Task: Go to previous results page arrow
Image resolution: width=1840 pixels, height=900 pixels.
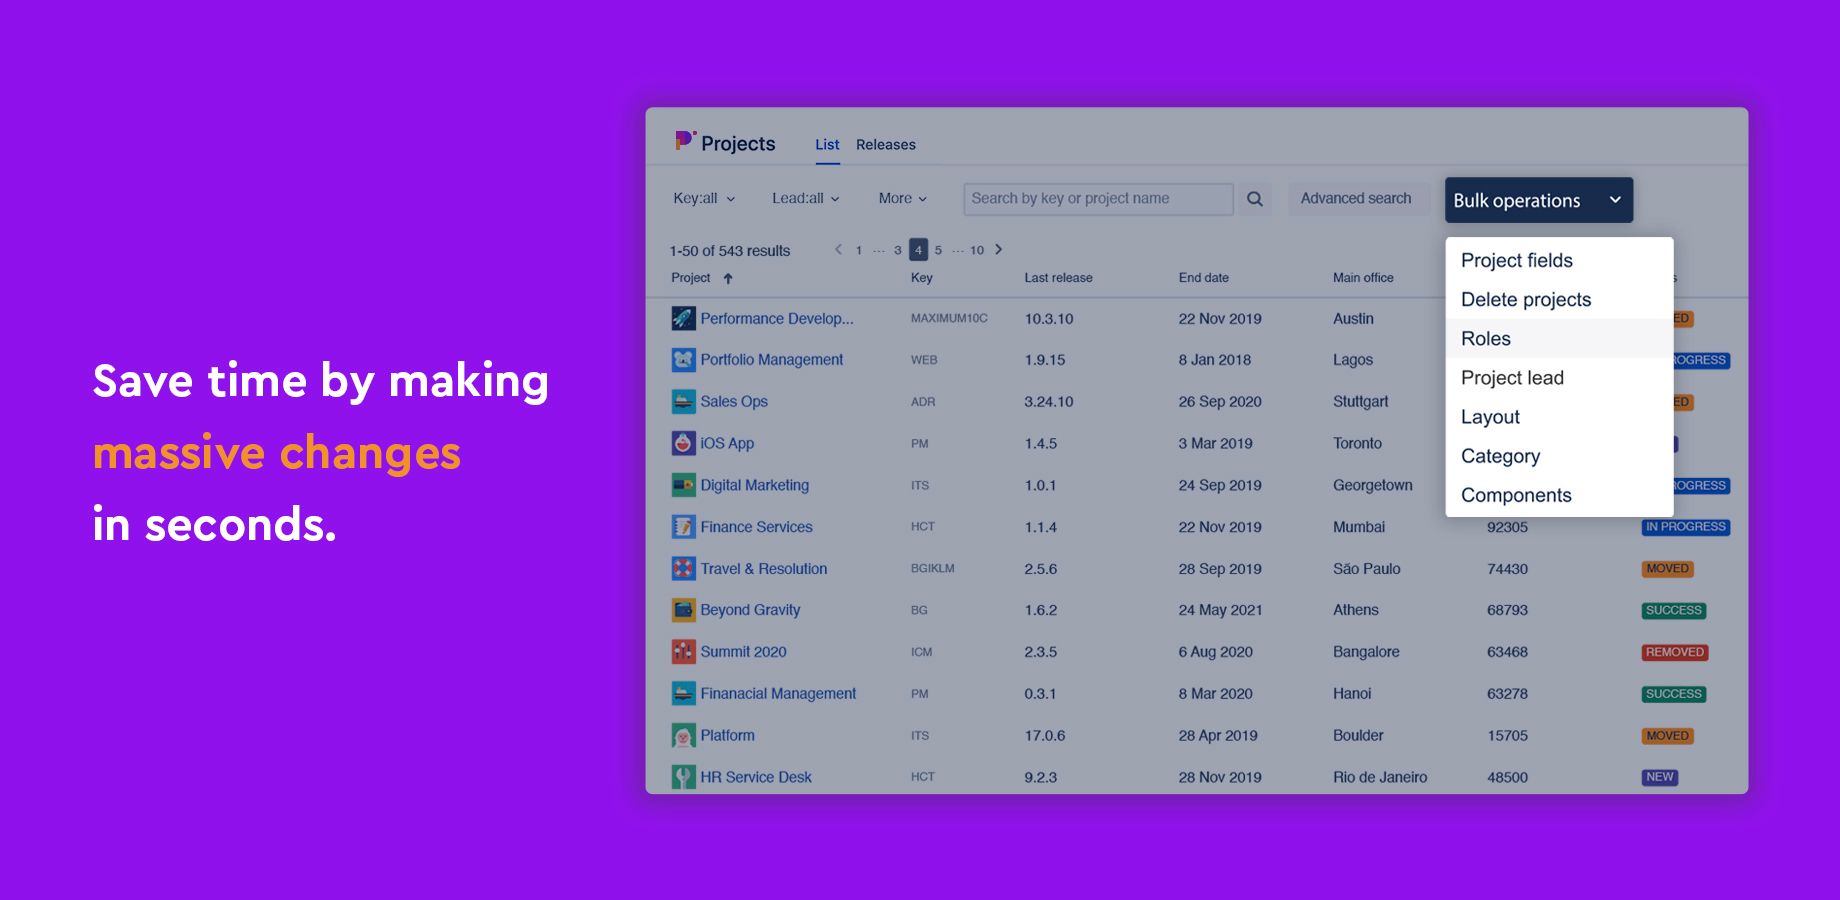Action: pyautogui.click(x=838, y=249)
